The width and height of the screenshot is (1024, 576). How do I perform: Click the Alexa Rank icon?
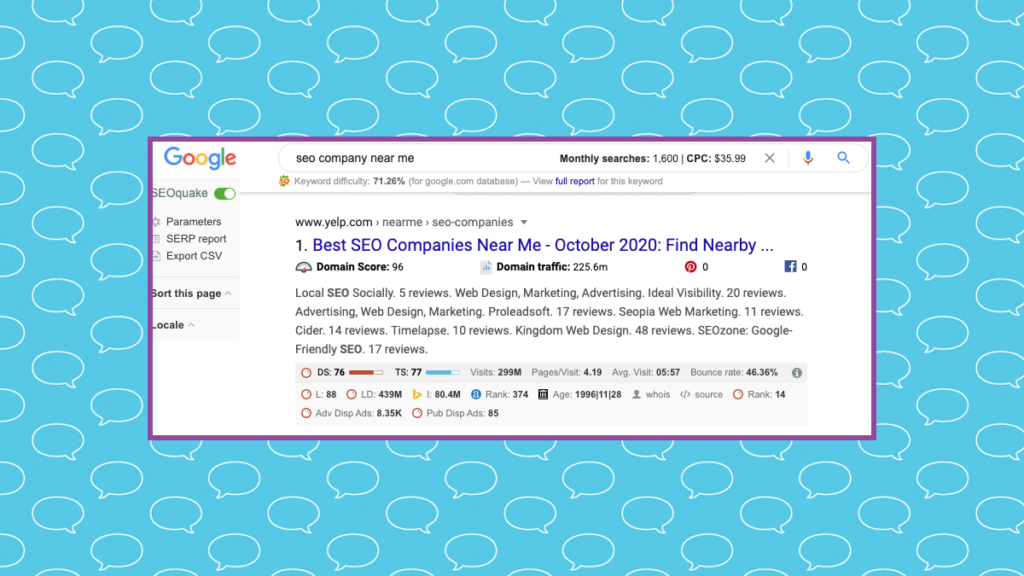click(476, 395)
